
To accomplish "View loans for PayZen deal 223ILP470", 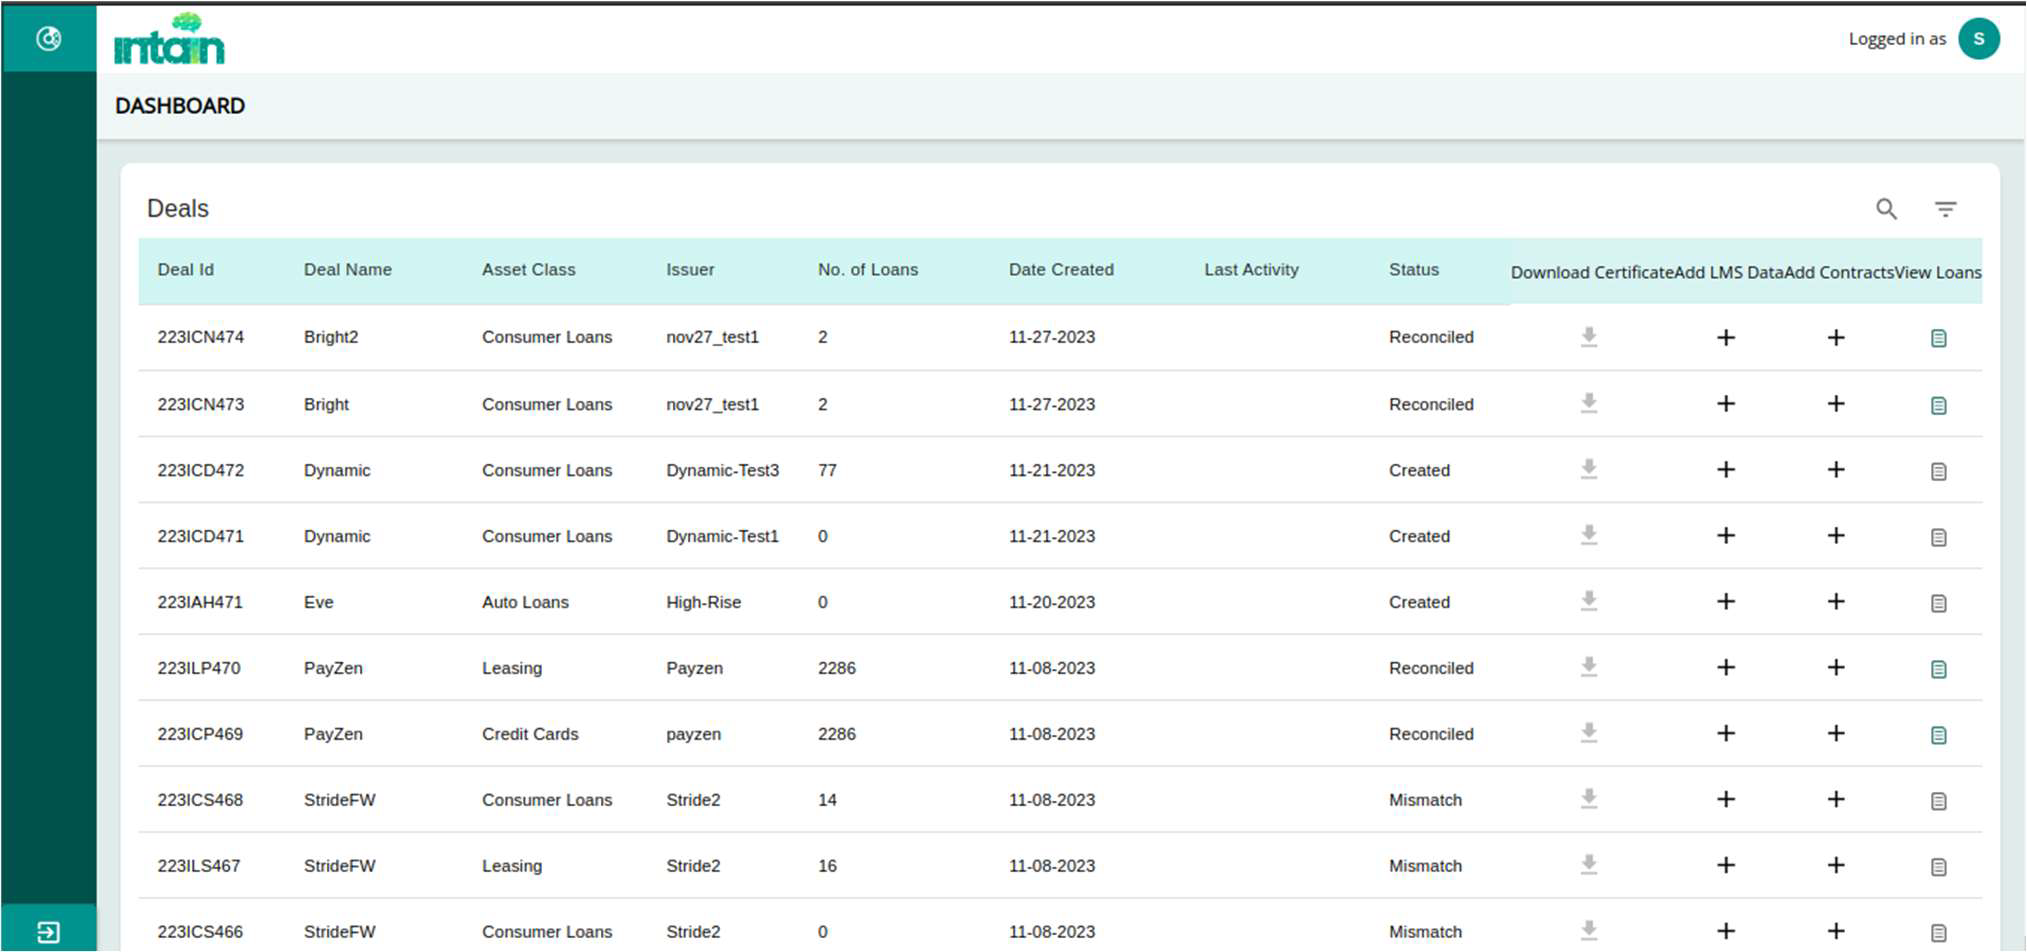I will 1938,669.
